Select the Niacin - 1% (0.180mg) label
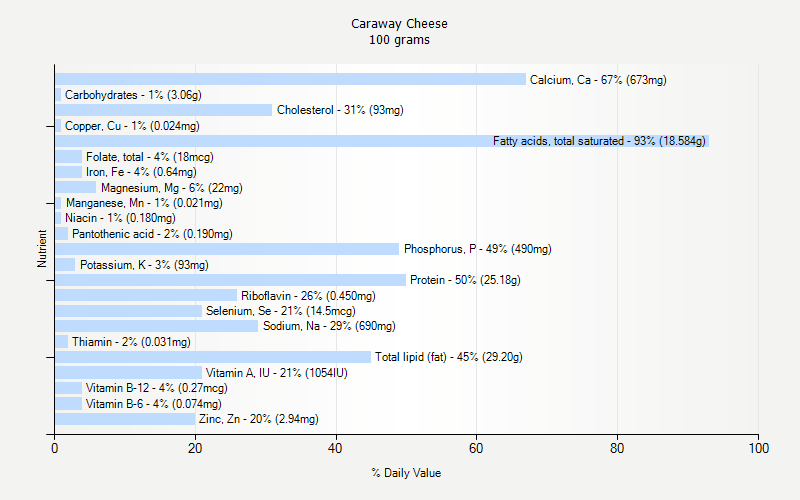 tap(120, 218)
